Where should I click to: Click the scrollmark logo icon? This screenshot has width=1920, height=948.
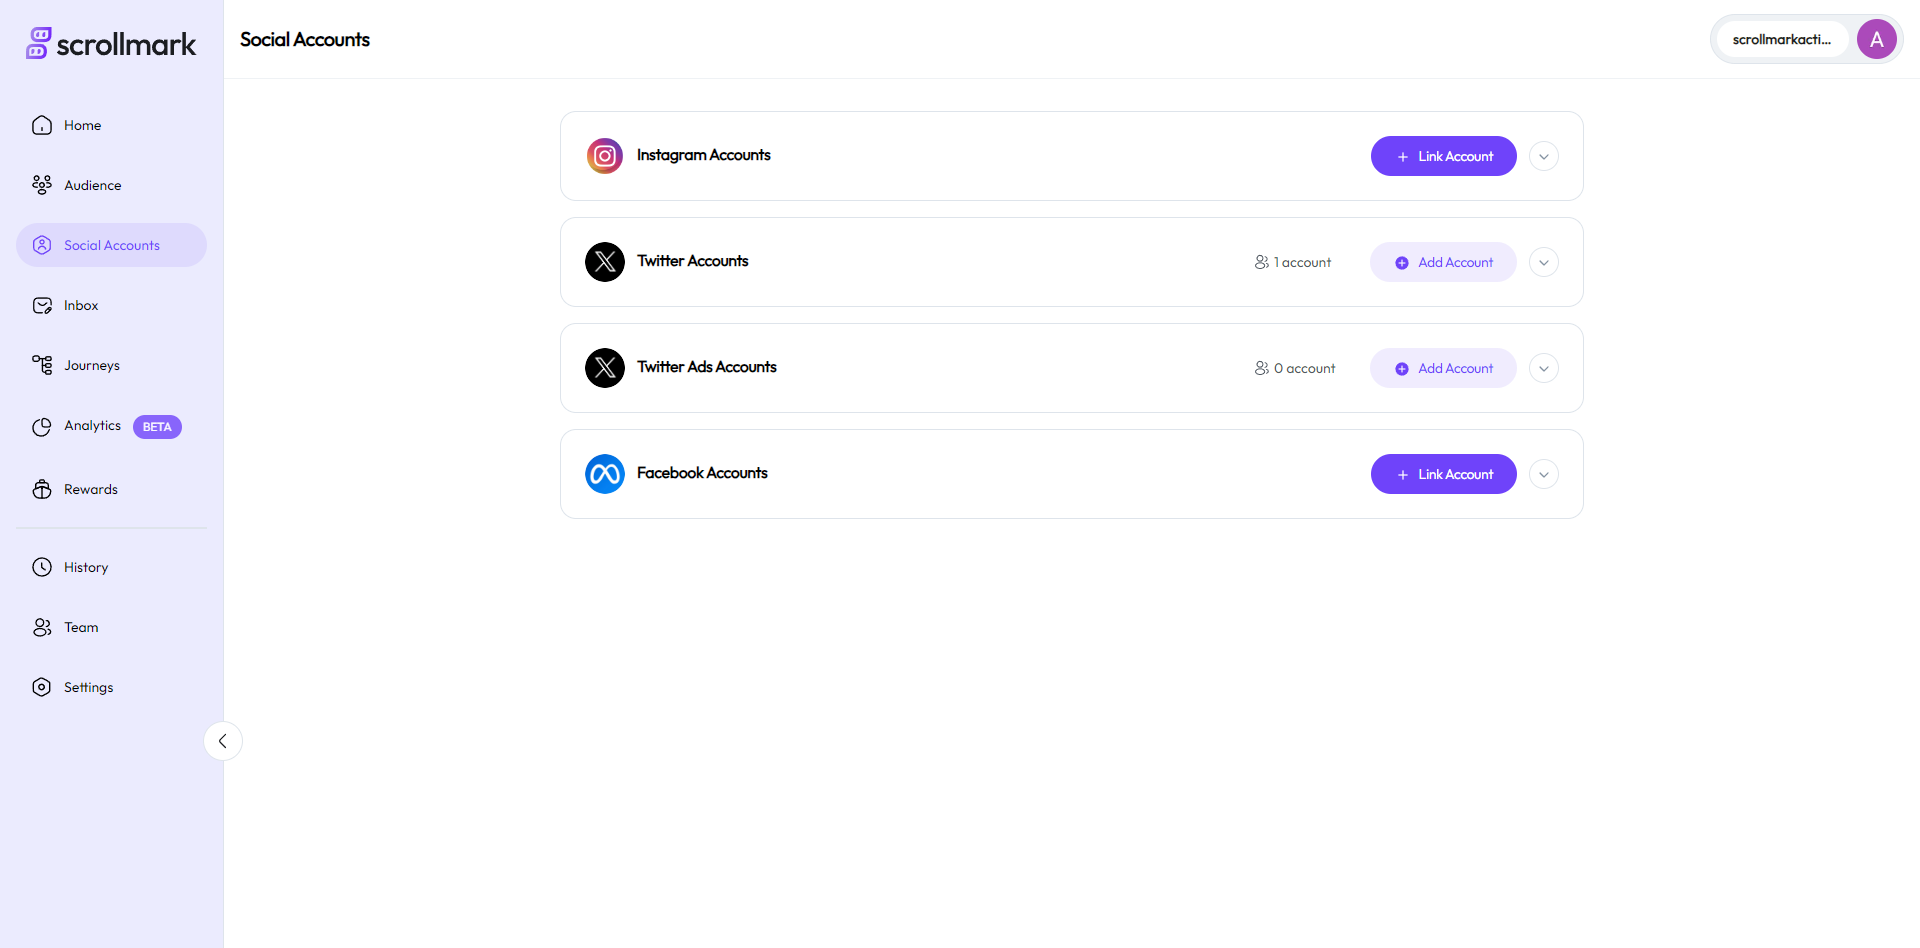39,43
